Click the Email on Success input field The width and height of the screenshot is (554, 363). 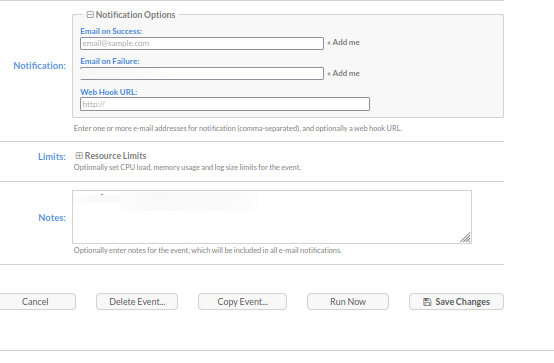click(x=202, y=43)
